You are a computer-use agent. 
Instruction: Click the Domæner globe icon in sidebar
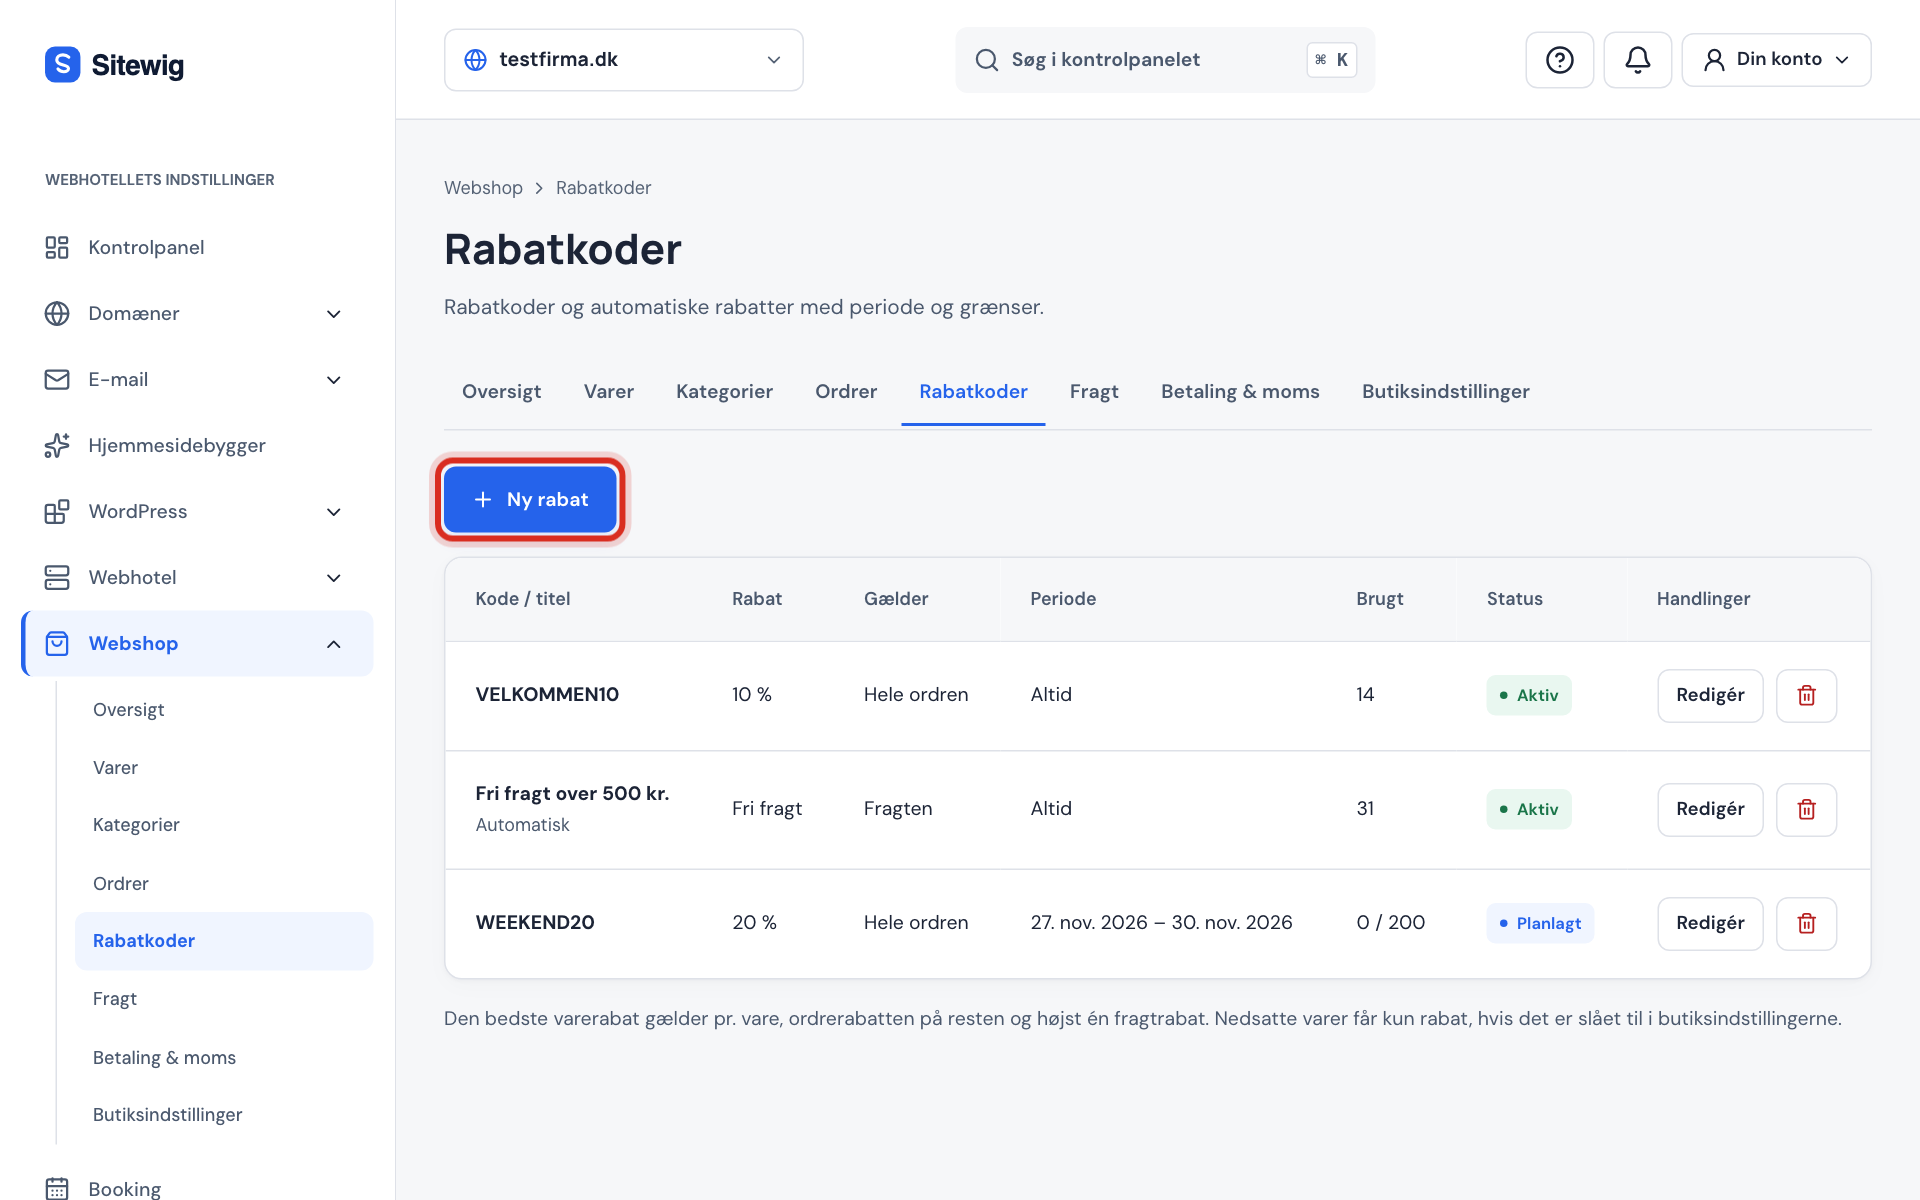(x=57, y=313)
